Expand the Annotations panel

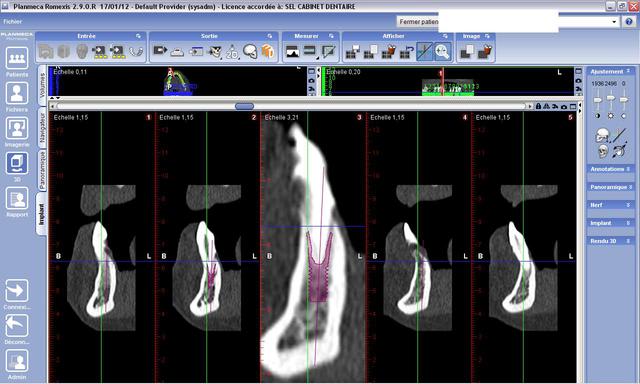(611, 169)
